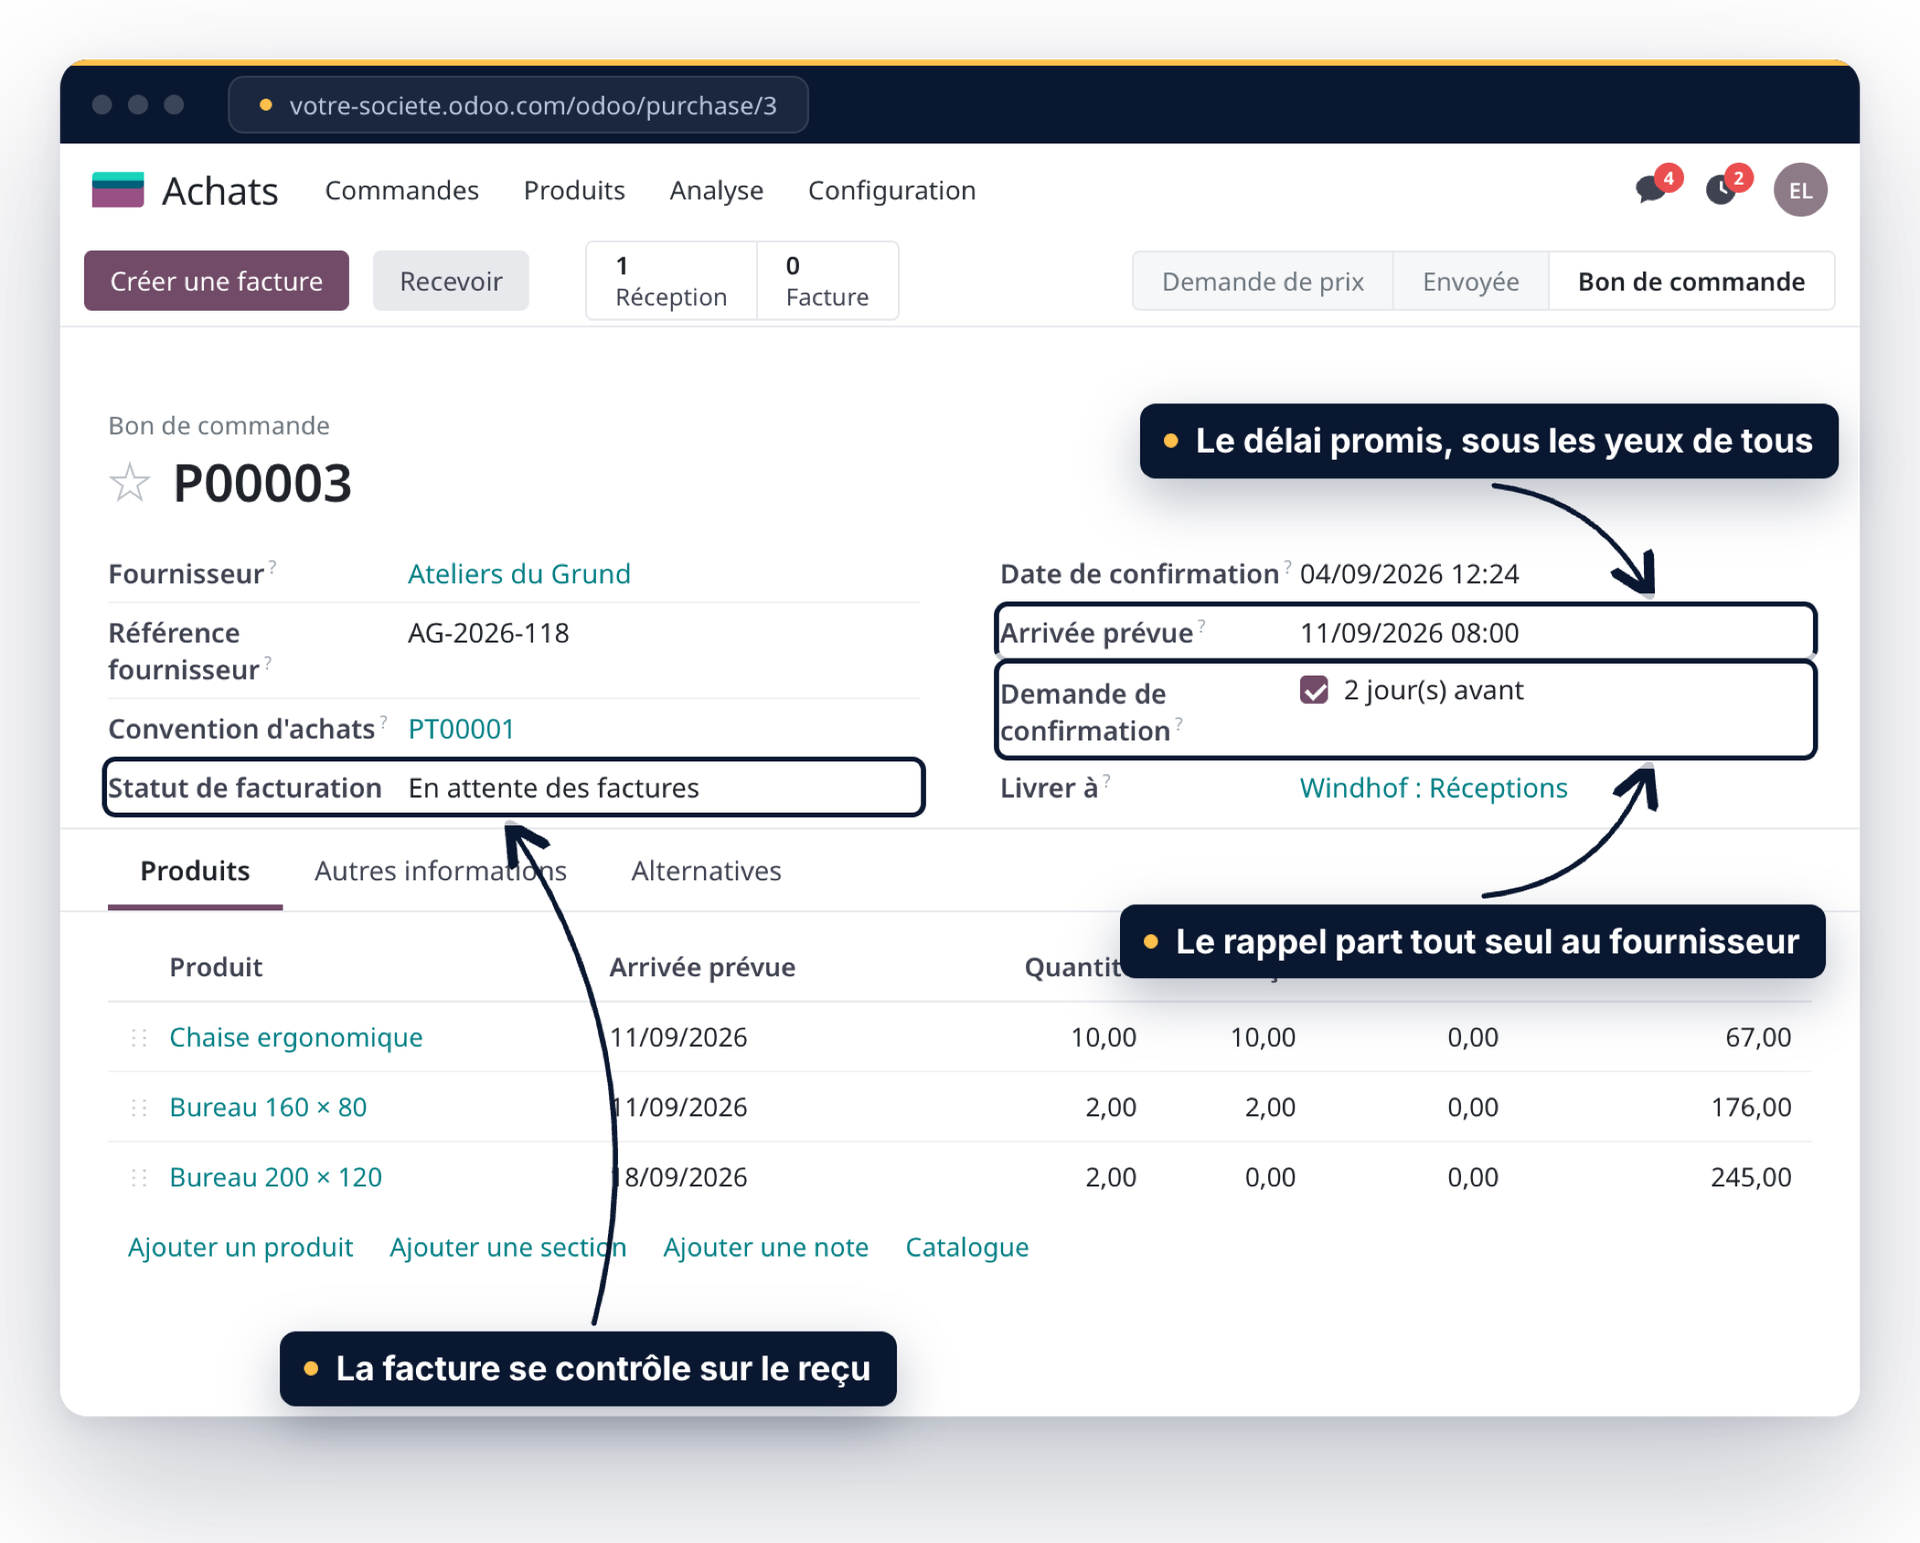Click Créer une facture button
1920x1543 pixels.
(216, 281)
